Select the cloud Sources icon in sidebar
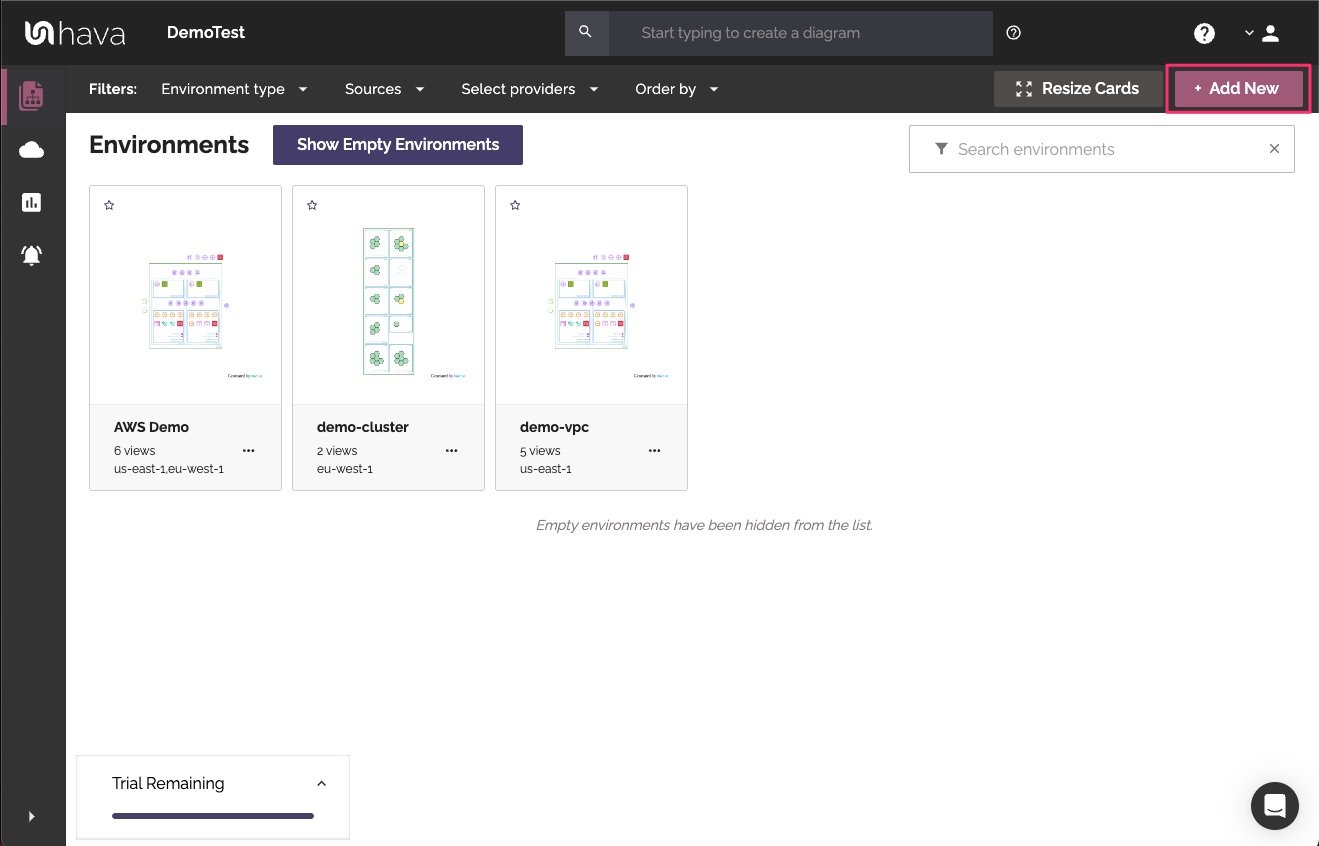The height and width of the screenshot is (846, 1319). (31, 149)
